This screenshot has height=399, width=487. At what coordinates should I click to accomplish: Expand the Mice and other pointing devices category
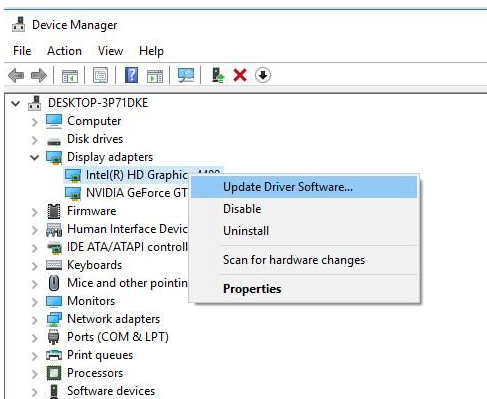(x=34, y=284)
